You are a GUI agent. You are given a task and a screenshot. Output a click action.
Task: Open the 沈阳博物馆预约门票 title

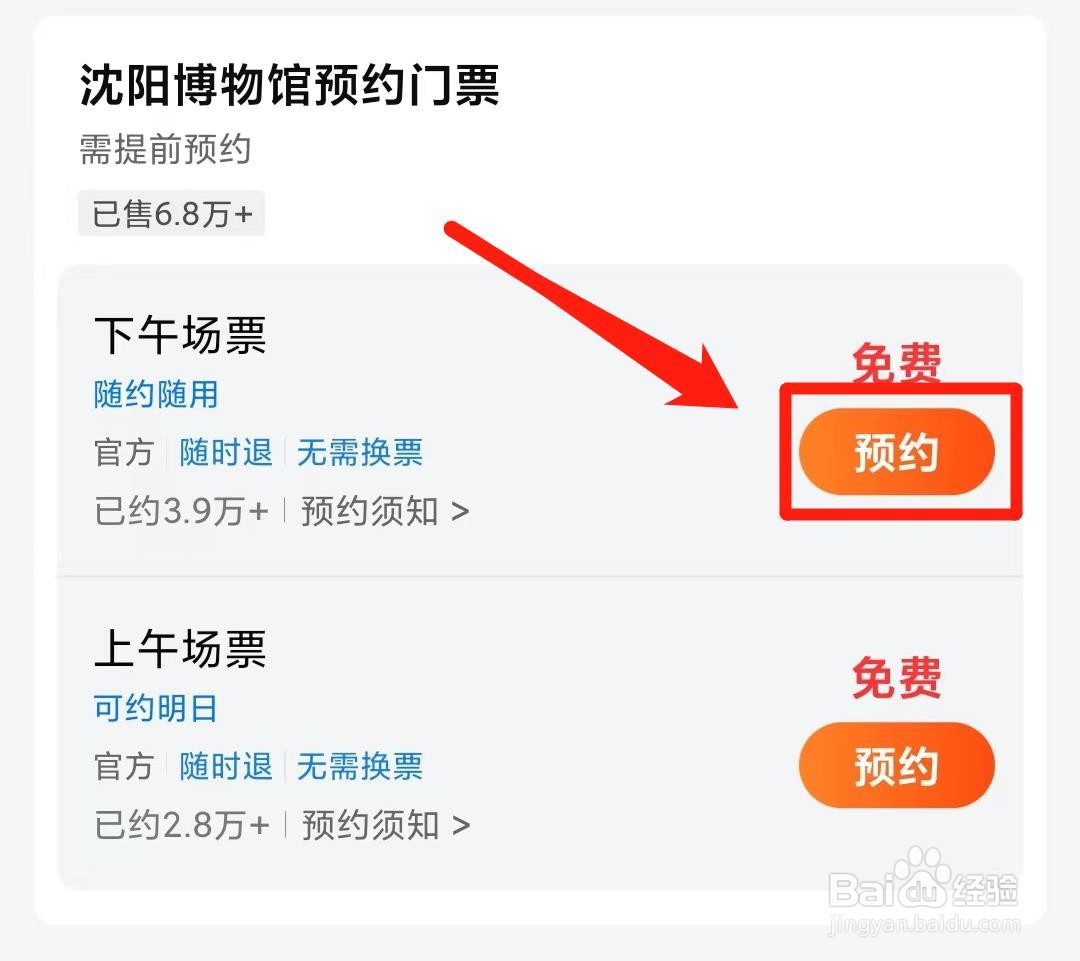tap(289, 85)
